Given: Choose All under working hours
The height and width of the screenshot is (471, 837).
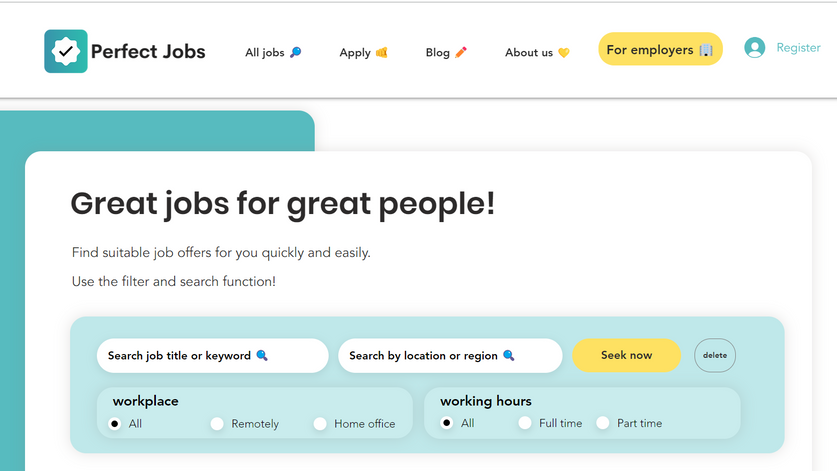Looking at the screenshot, I should [x=447, y=424].
